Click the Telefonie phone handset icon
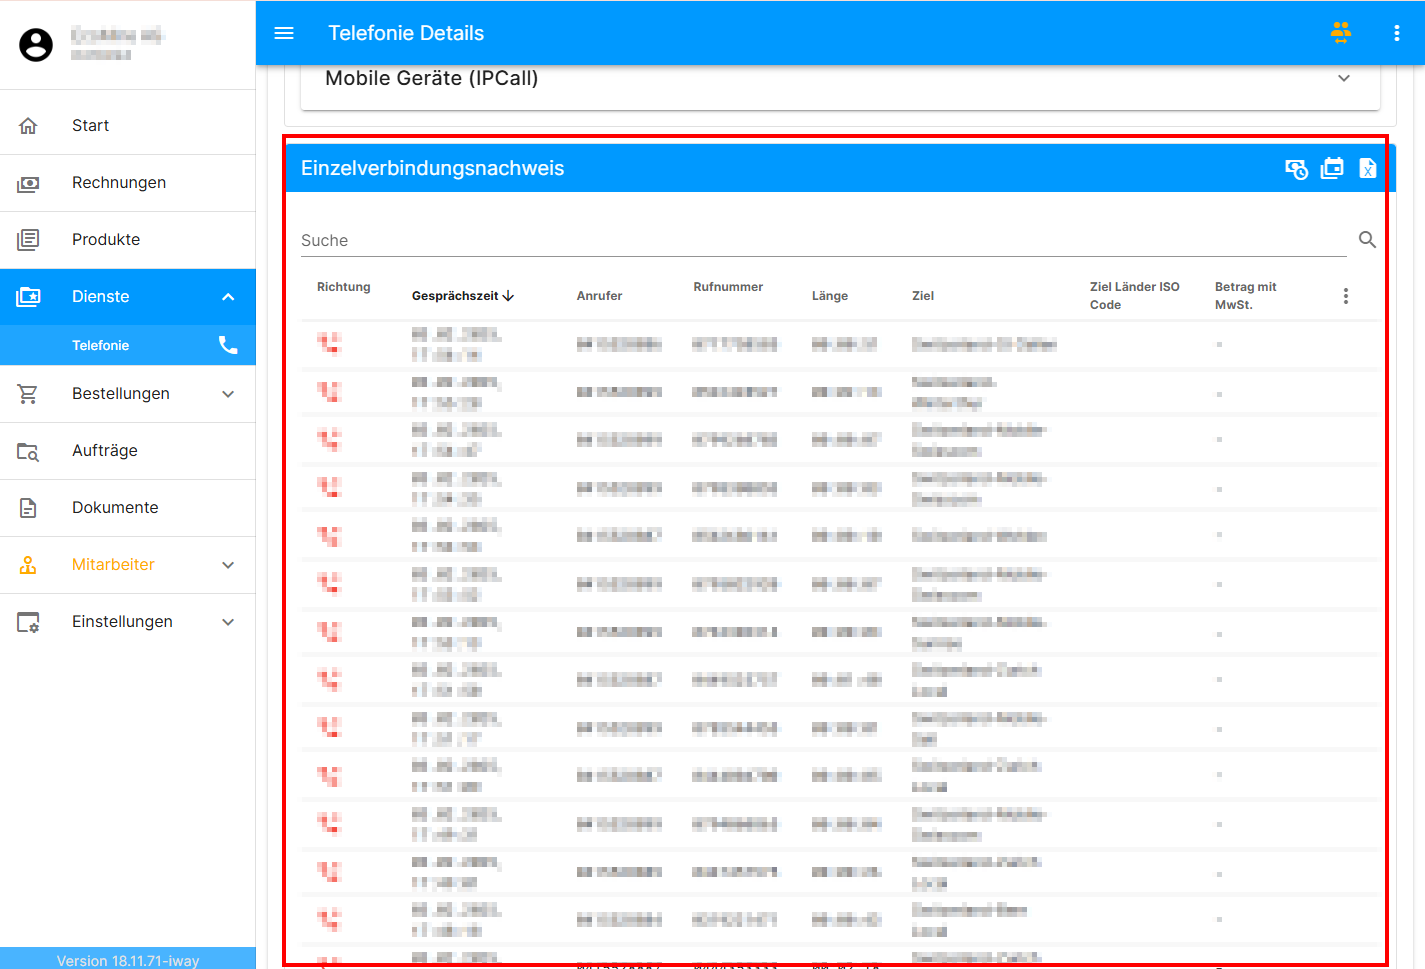Image resolution: width=1425 pixels, height=969 pixels. [228, 345]
